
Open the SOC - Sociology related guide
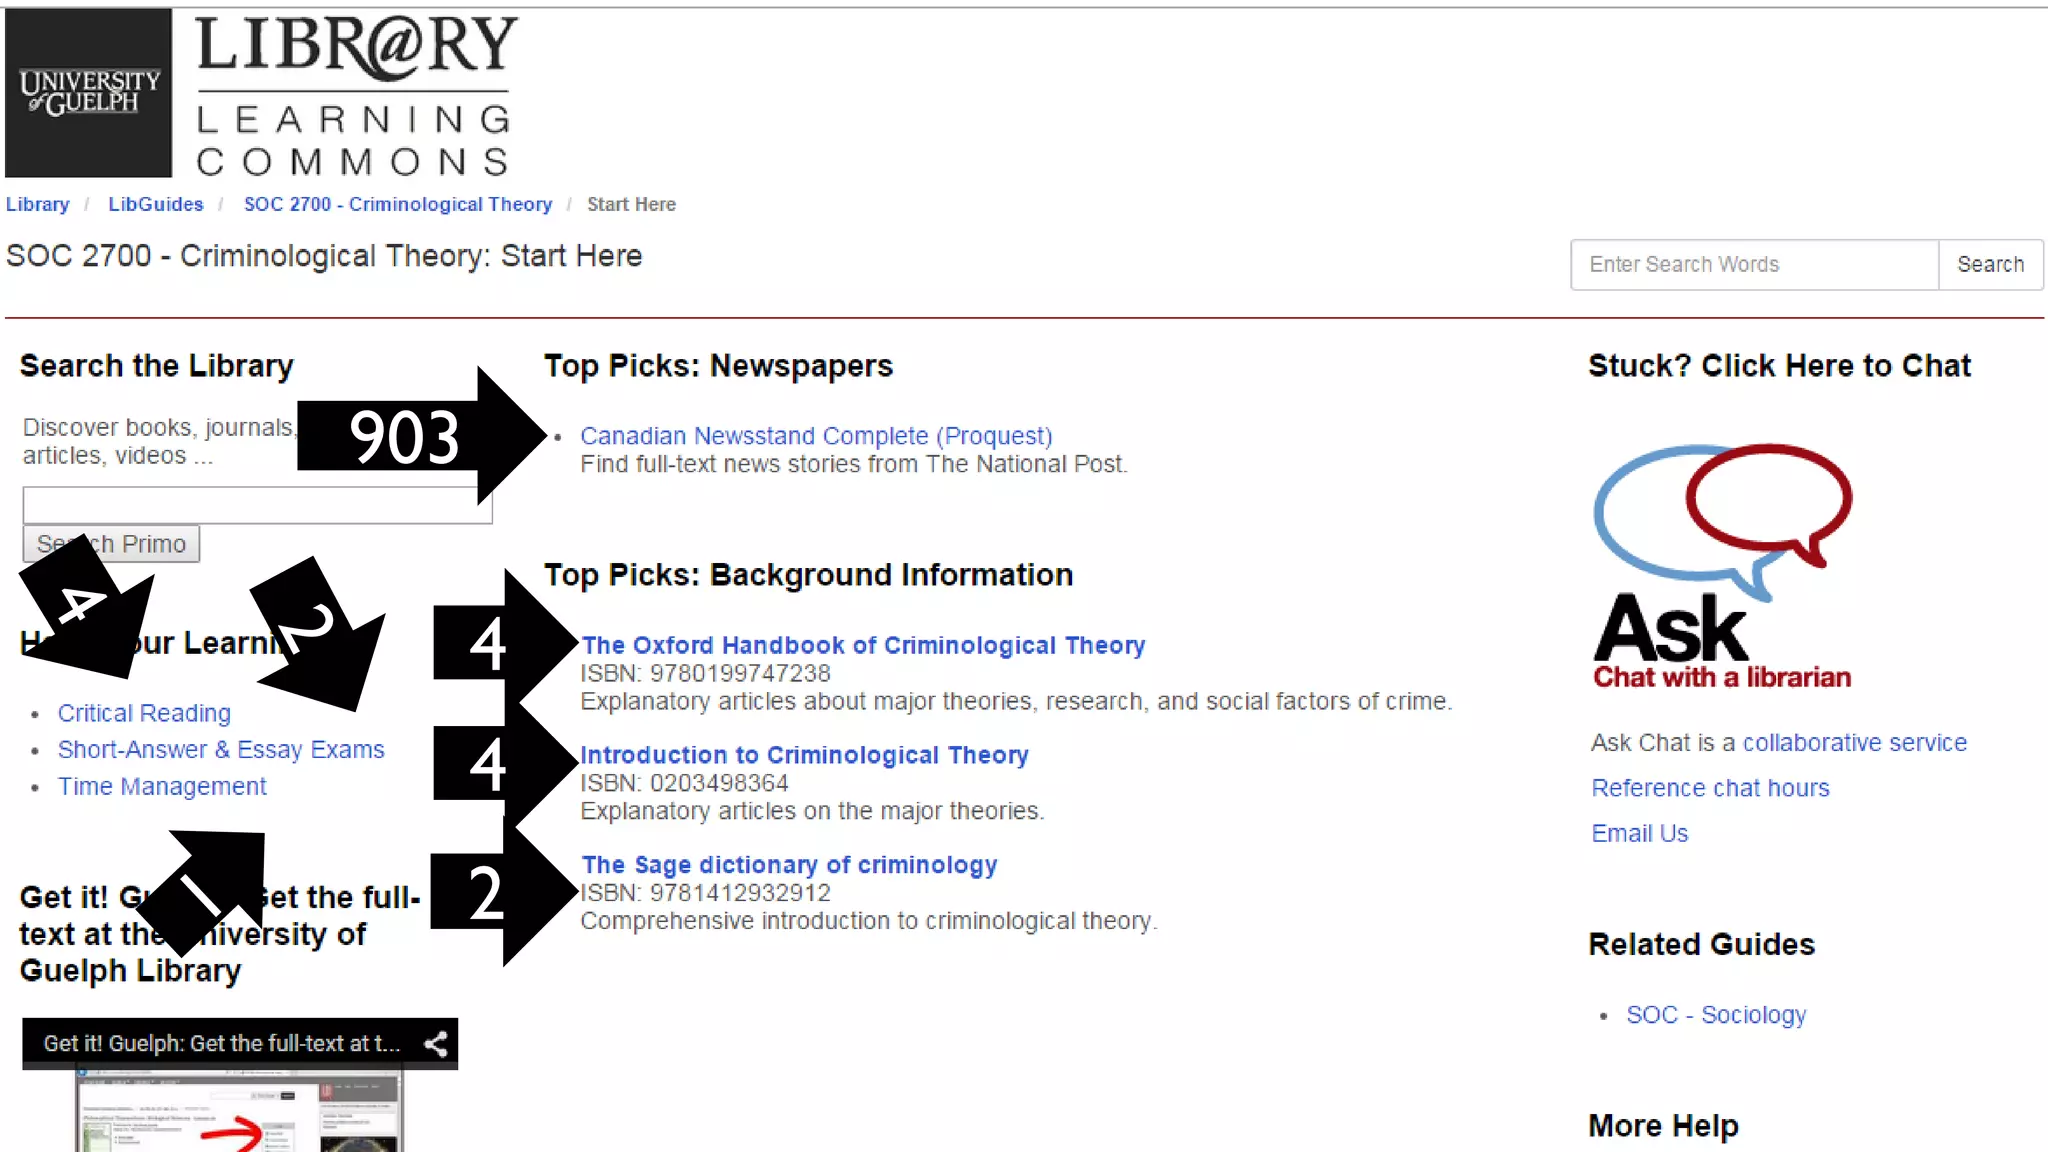pyautogui.click(x=1716, y=1015)
